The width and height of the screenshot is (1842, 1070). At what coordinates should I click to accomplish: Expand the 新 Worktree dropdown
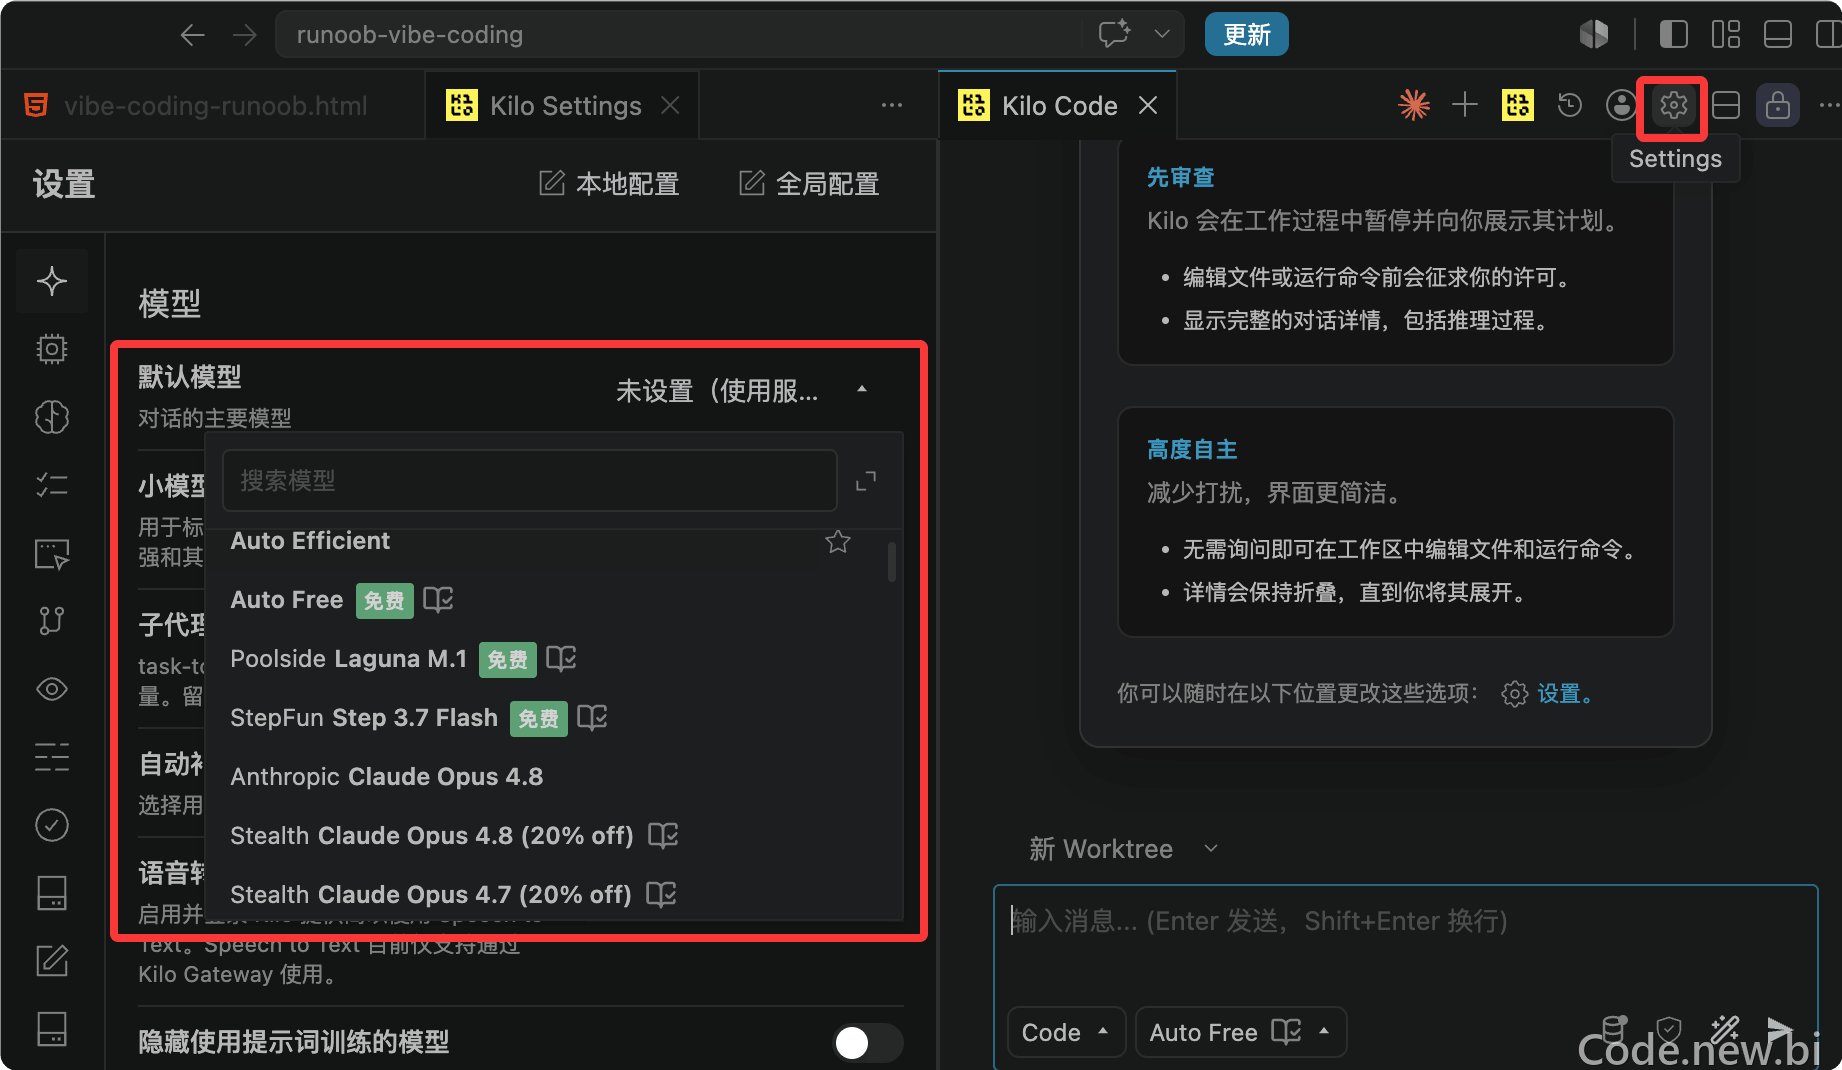coord(1124,849)
